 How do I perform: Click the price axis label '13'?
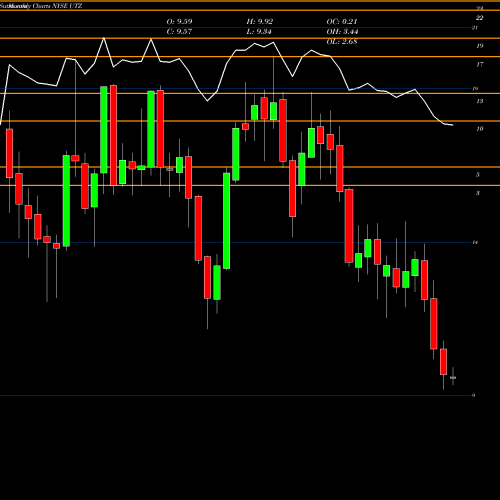tap(479, 101)
